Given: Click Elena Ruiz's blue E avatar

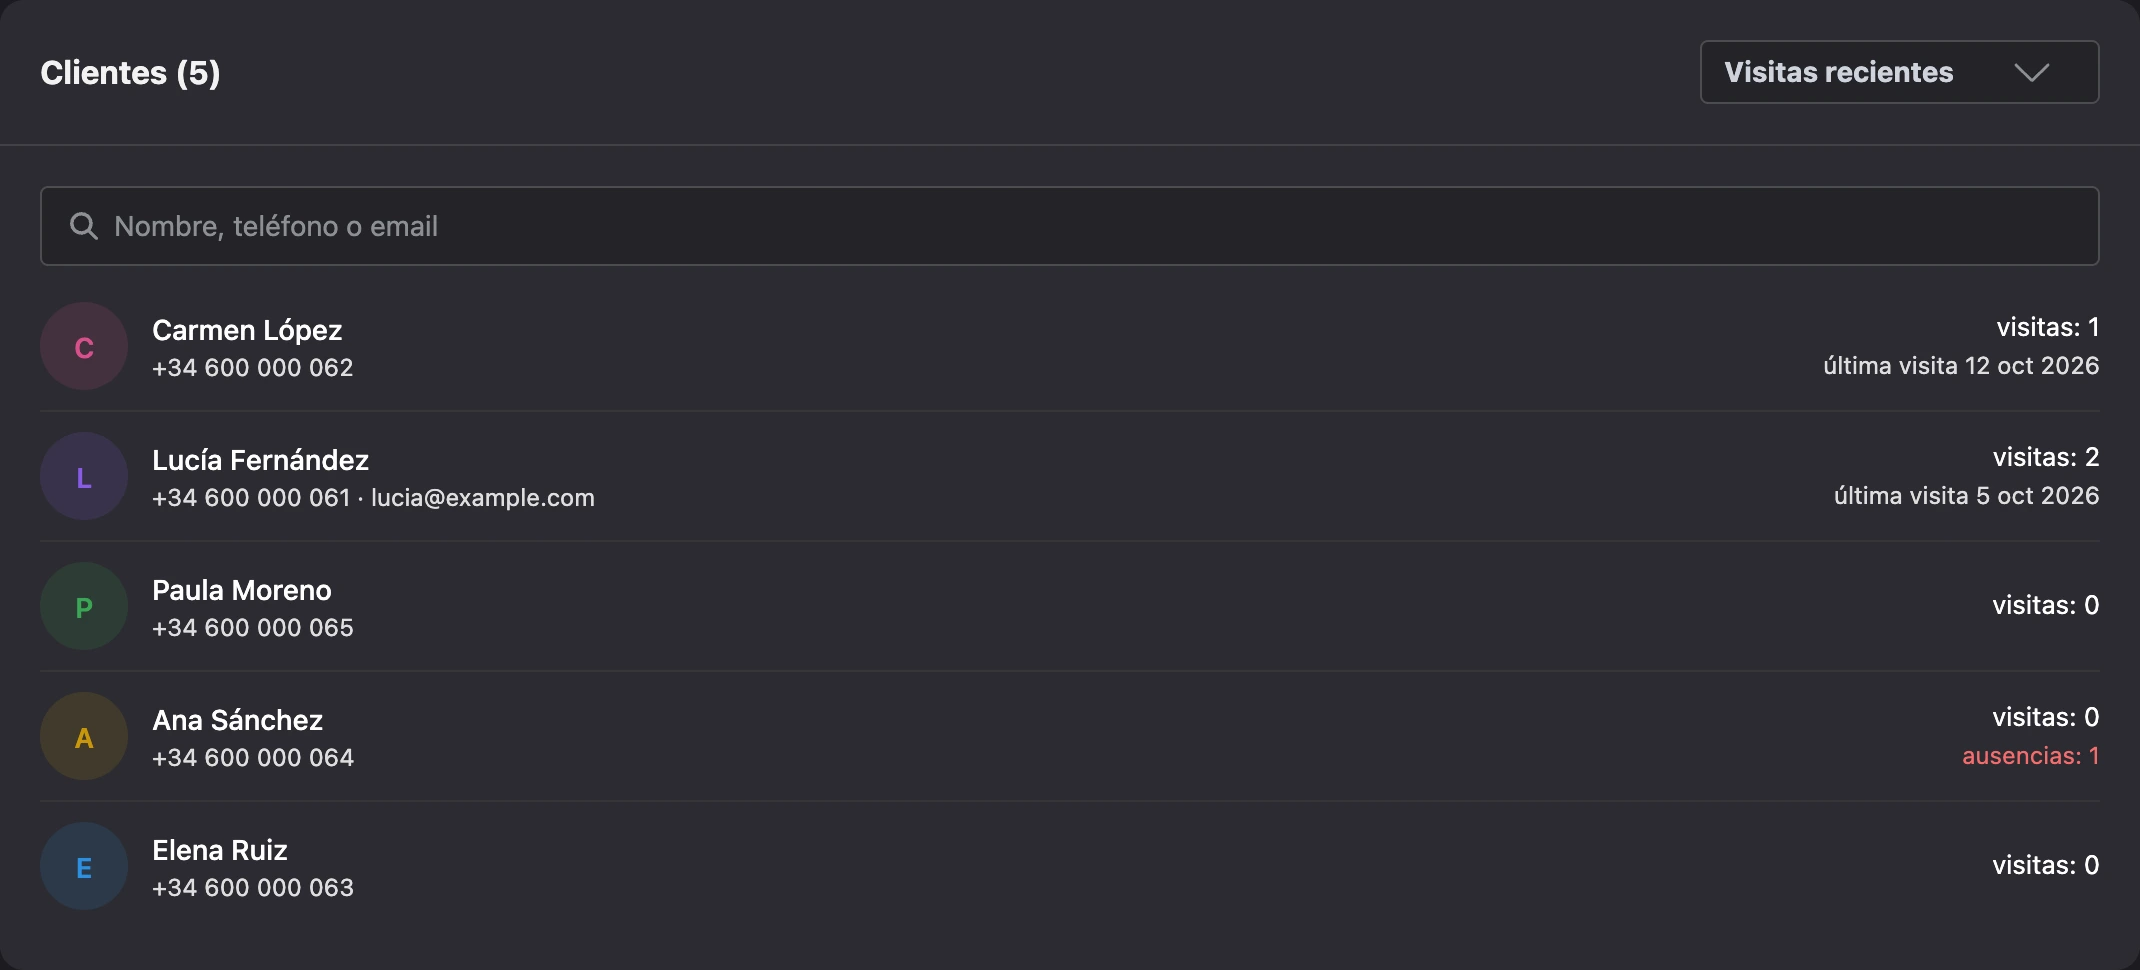Looking at the screenshot, I should click(x=84, y=866).
